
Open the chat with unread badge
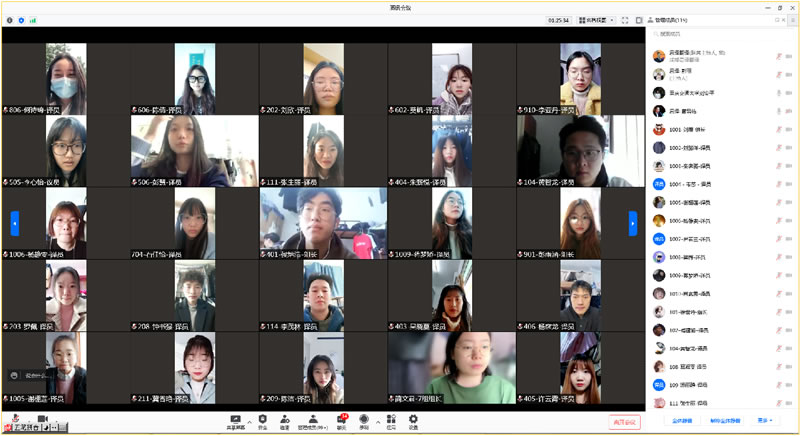pyautogui.click(x=341, y=421)
